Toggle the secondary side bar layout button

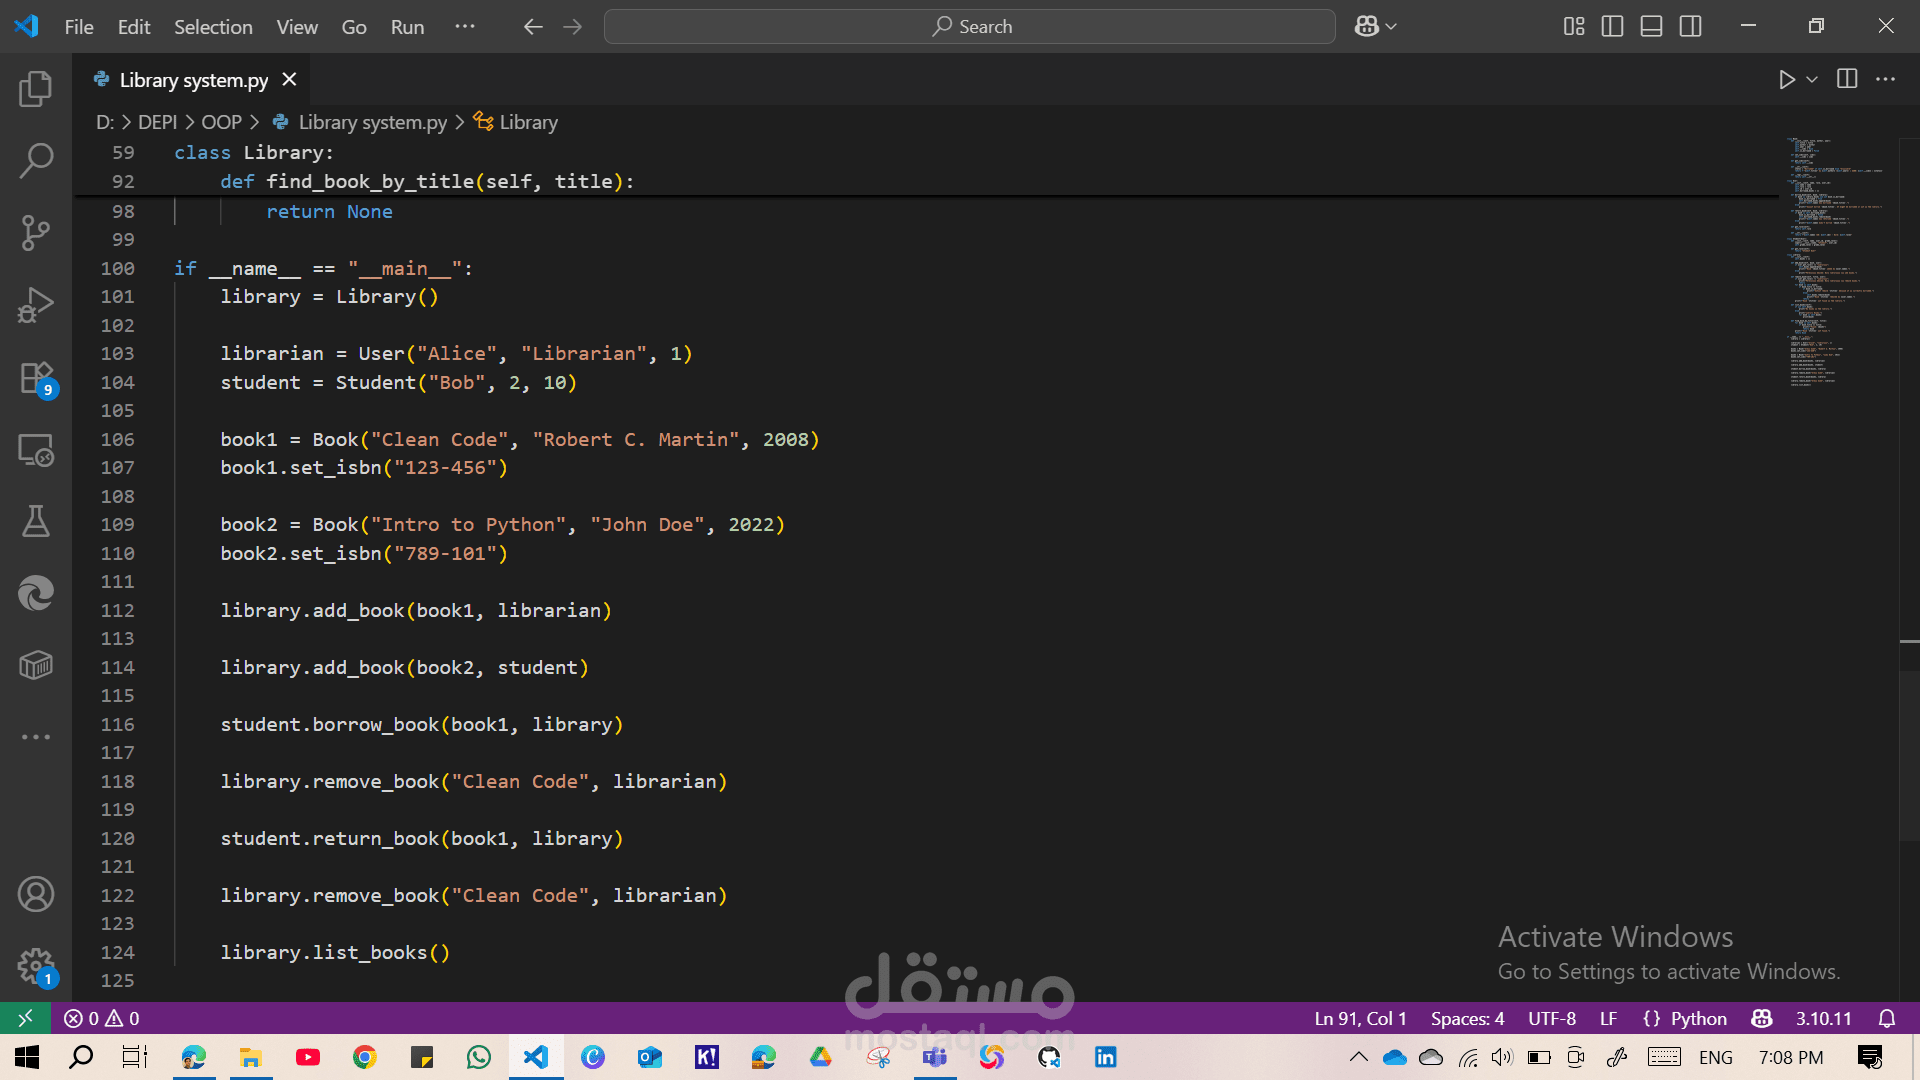[x=1690, y=27]
